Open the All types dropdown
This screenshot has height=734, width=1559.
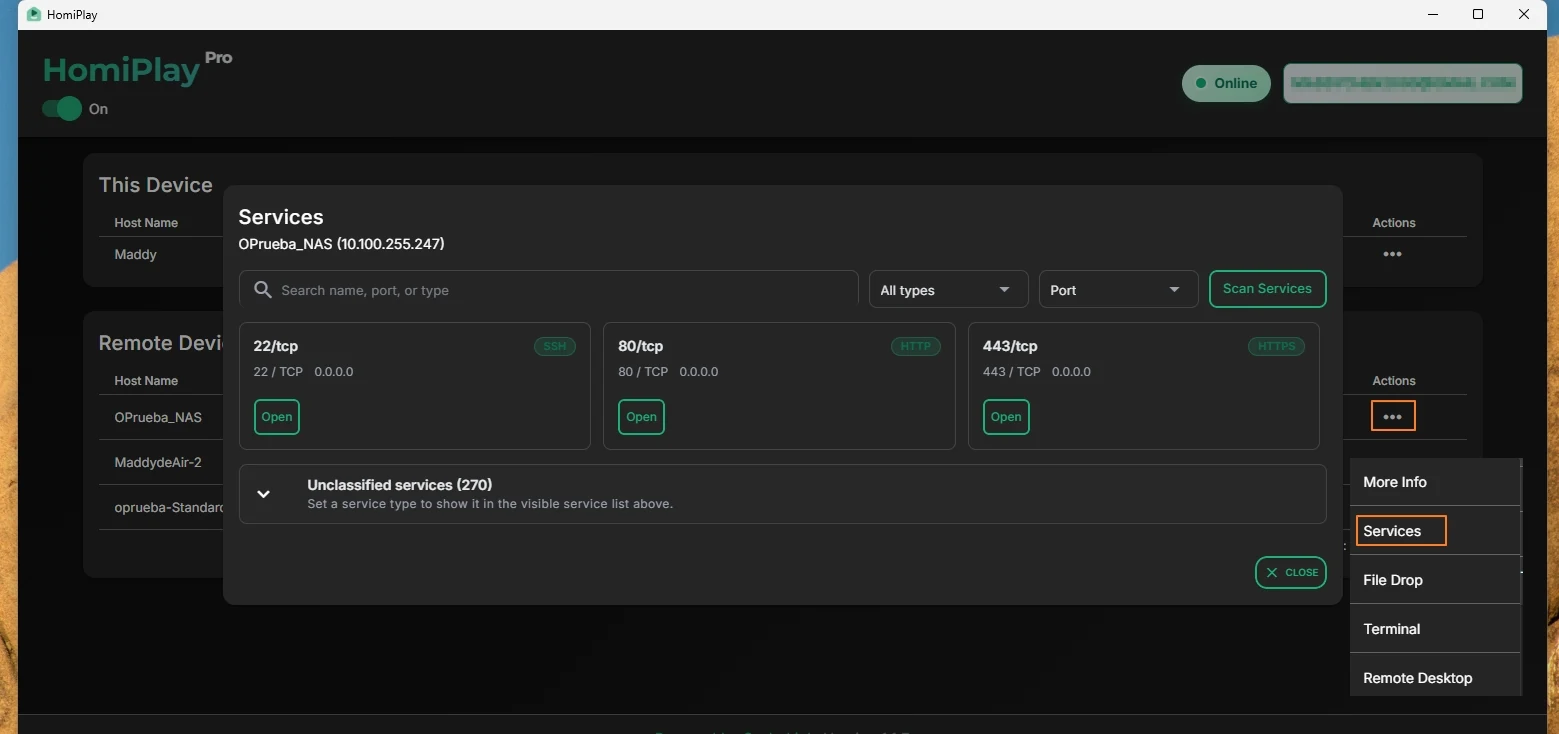[x=948, y=290]
